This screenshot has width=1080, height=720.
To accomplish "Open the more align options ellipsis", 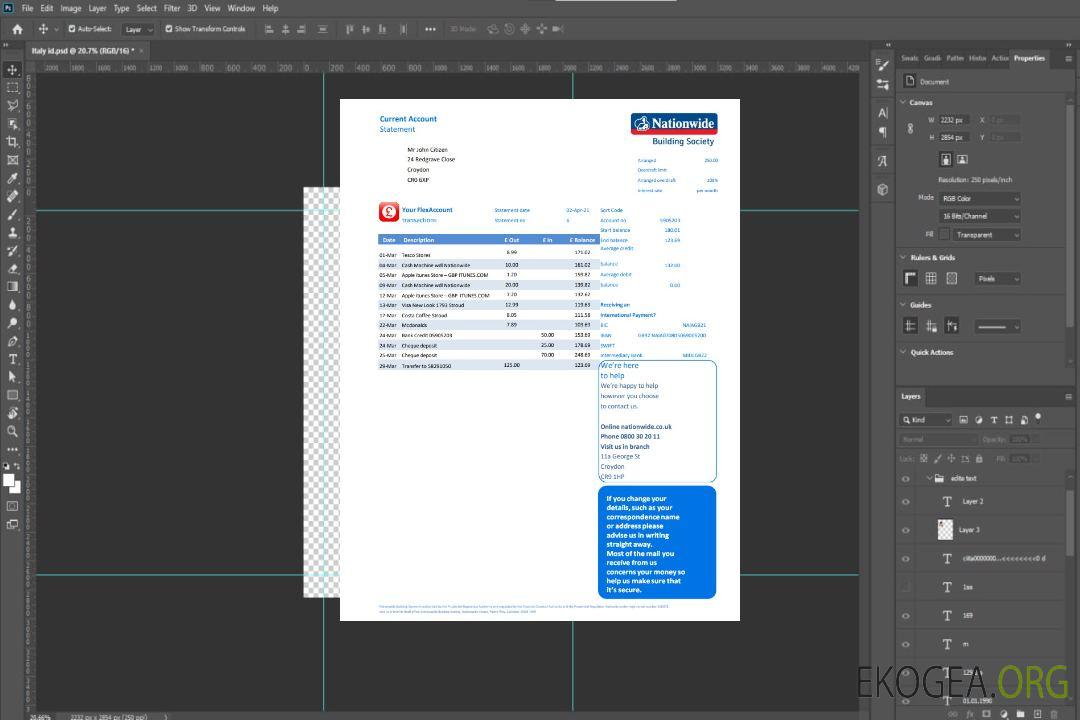I will pyautogui.click(x=430, y=29).
